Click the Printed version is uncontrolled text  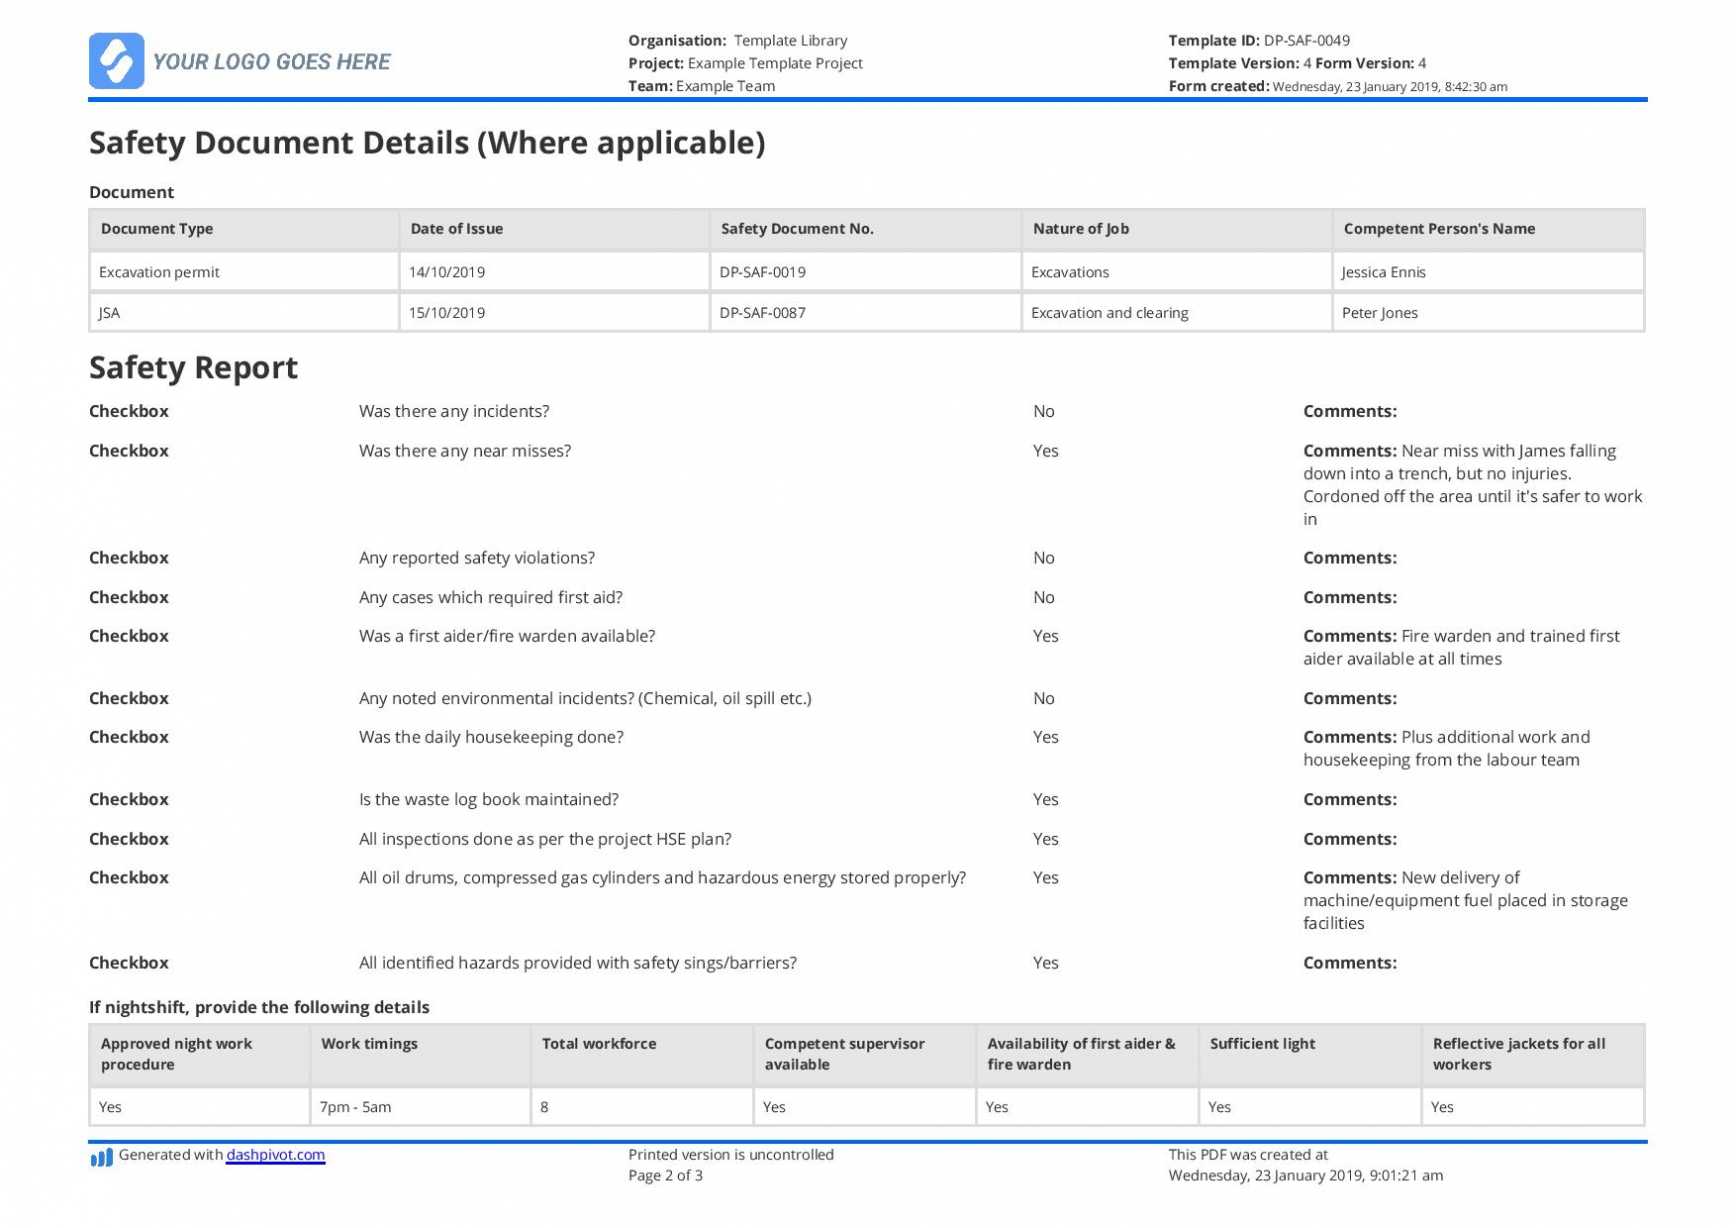tap(731, 1155)
